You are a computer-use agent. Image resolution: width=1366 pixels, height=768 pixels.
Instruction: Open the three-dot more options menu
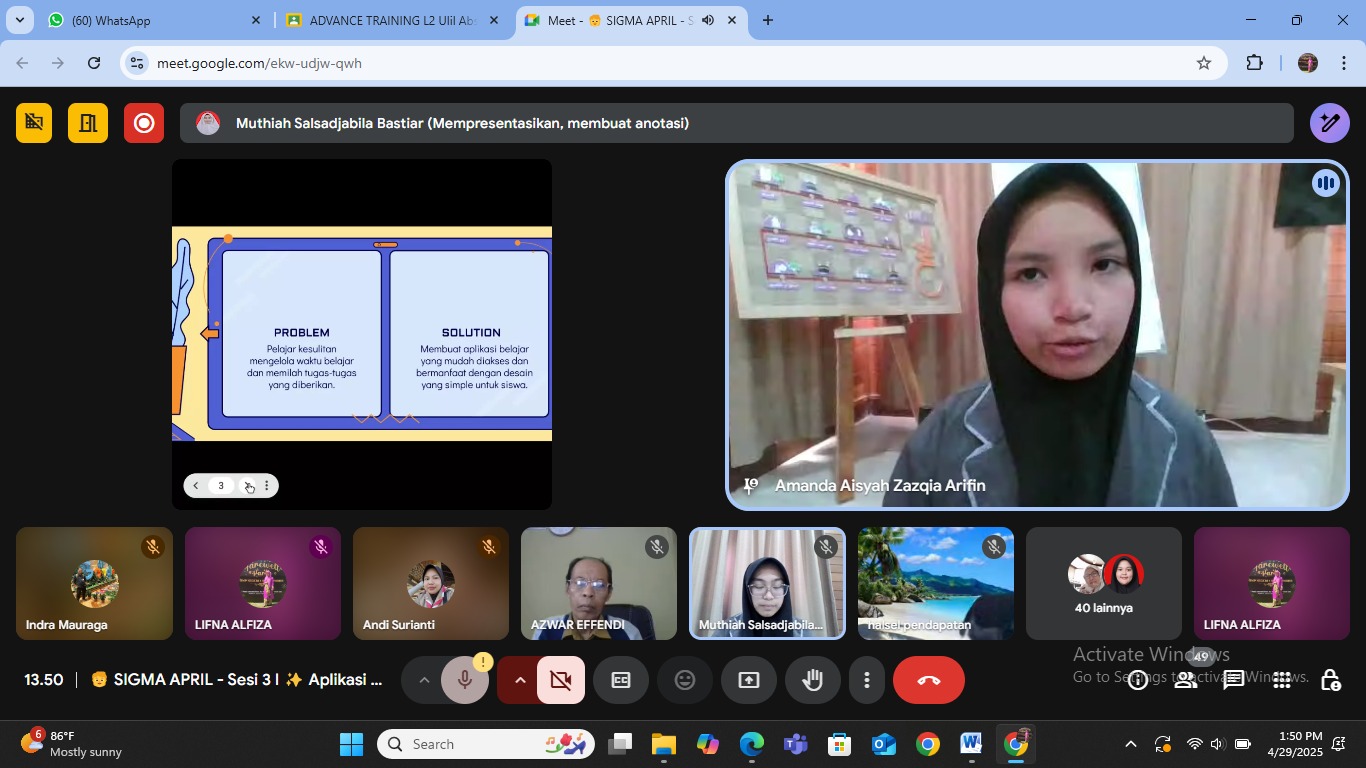pos(867,680)
